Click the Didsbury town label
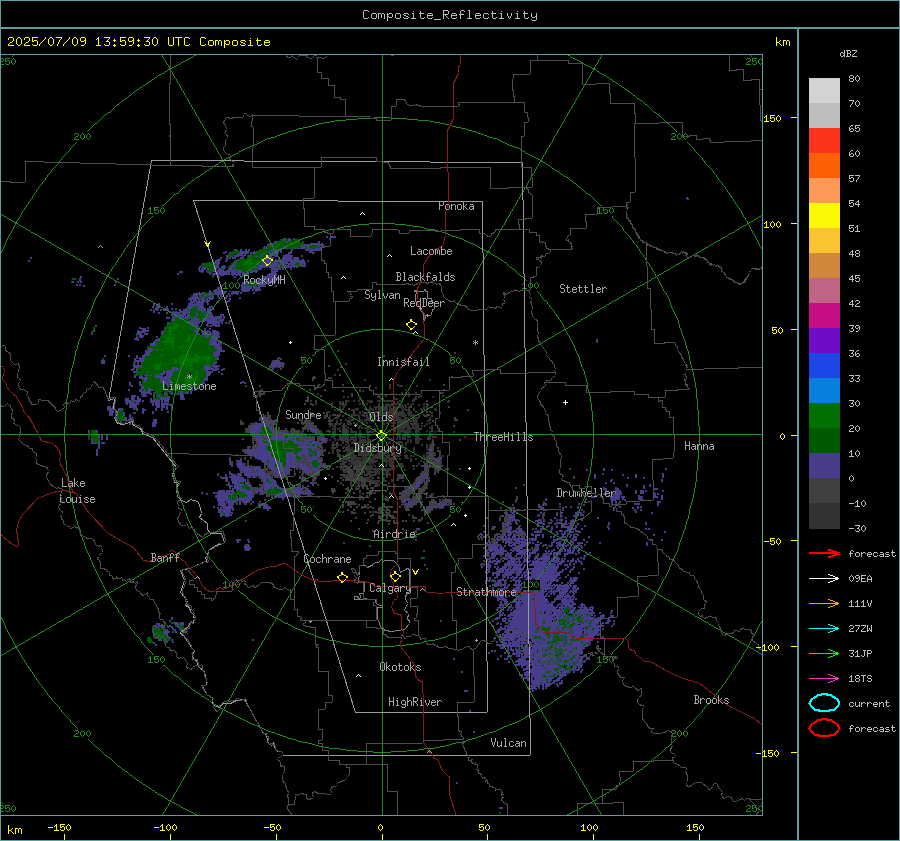Image resolution: width=900 pixels, height=841 pixels. click(x=377, y=448)
